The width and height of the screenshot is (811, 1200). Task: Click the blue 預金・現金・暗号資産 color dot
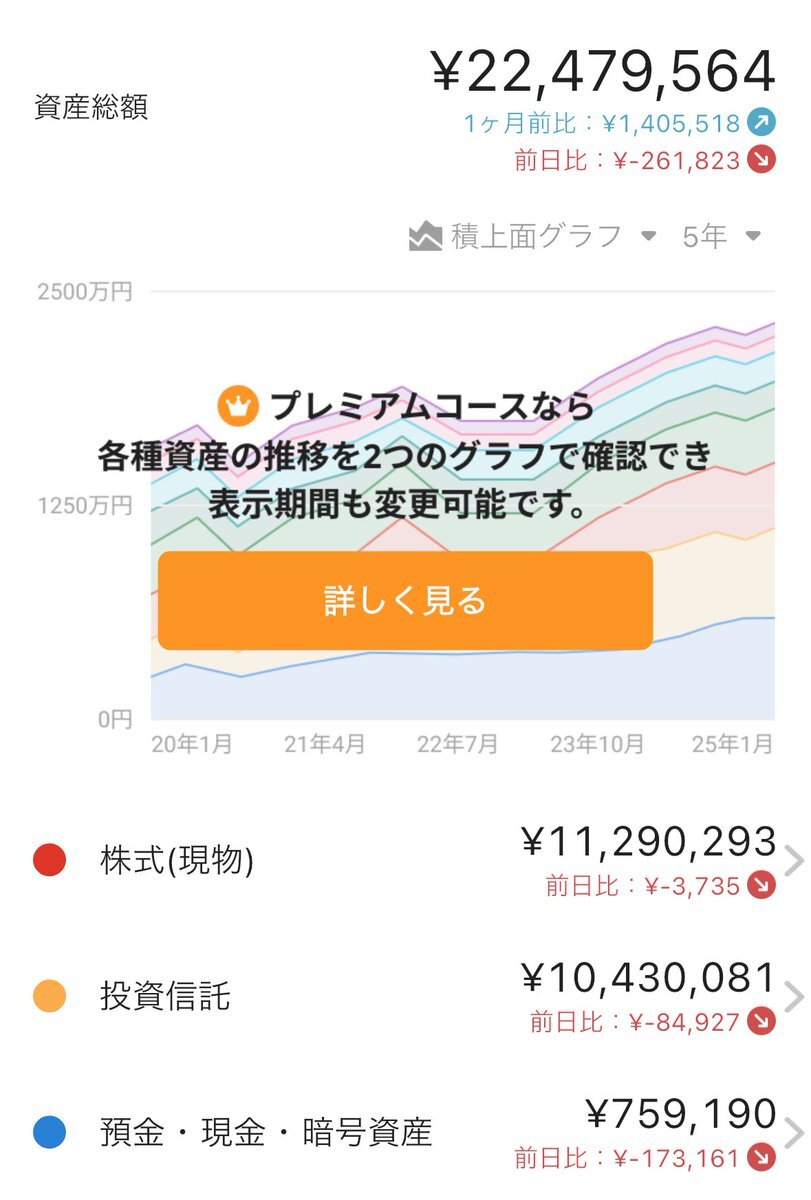[x=50, y=1133]
